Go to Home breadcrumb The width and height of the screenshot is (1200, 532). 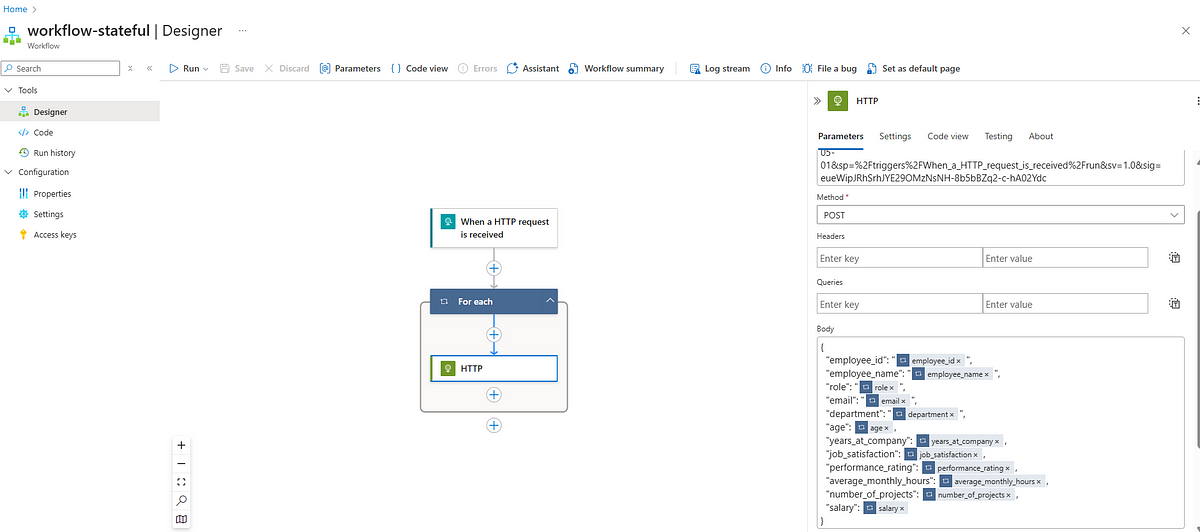15,9
